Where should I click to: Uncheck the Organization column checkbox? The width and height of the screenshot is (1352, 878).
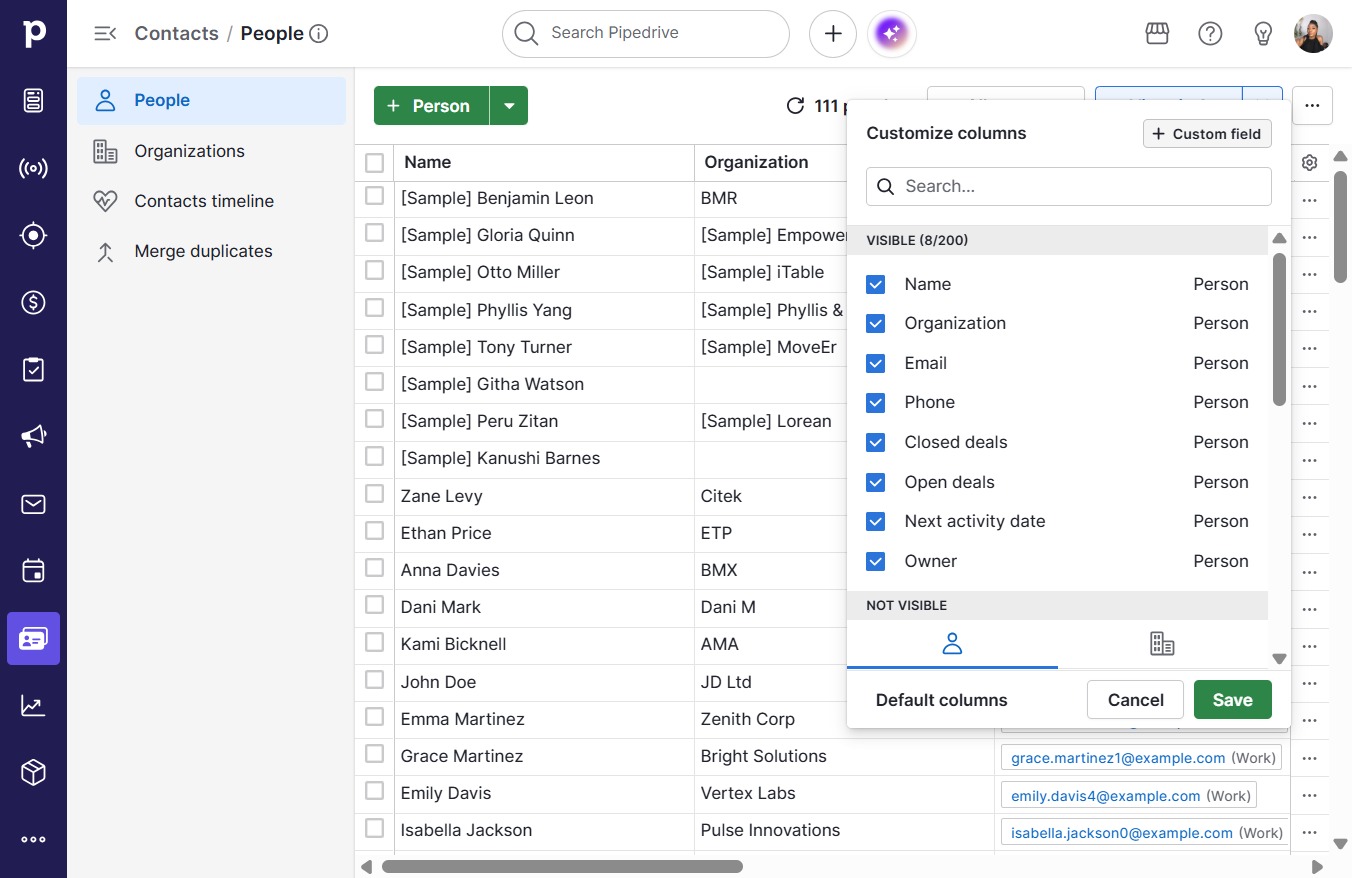[876, 323]
